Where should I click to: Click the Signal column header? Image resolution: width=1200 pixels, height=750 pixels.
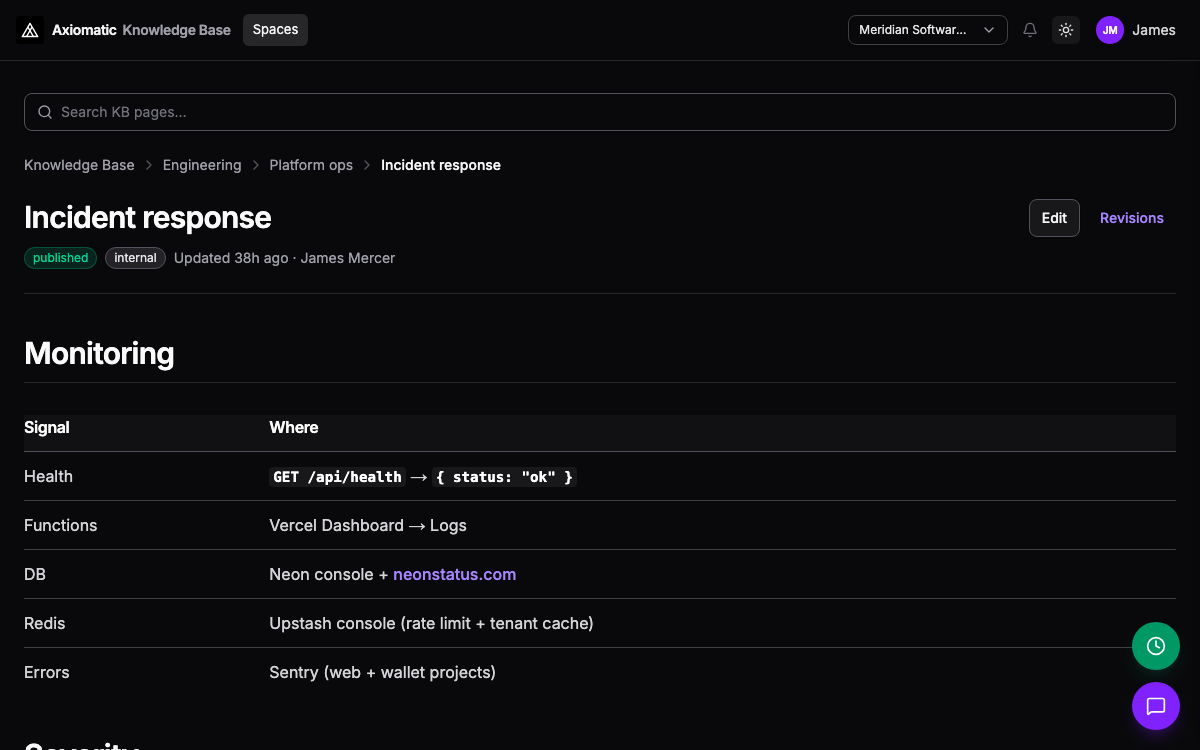(x=47, y=427)
